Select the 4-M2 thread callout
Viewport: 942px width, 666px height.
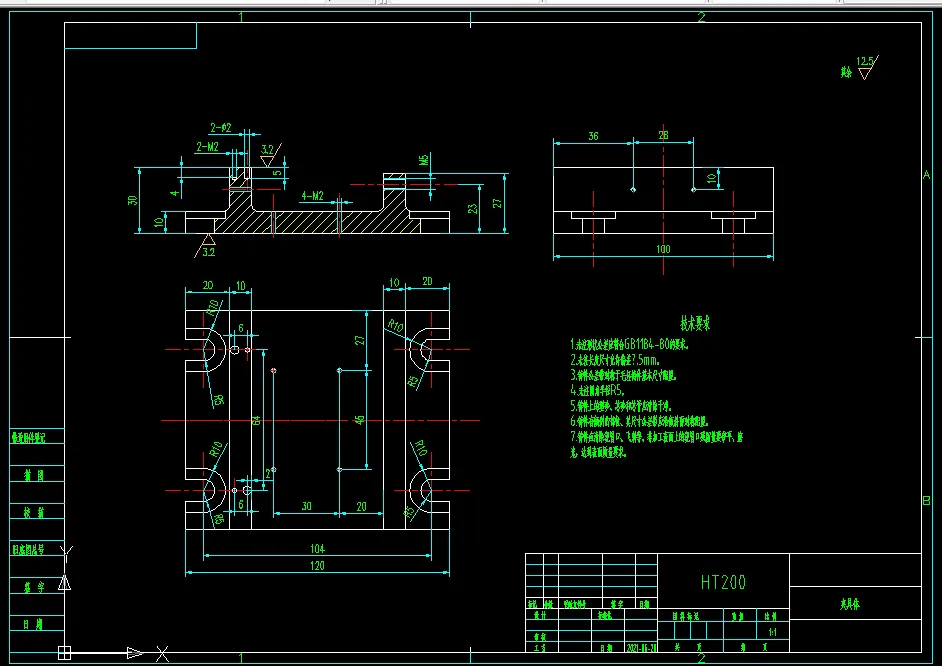[x=312, y=196]
